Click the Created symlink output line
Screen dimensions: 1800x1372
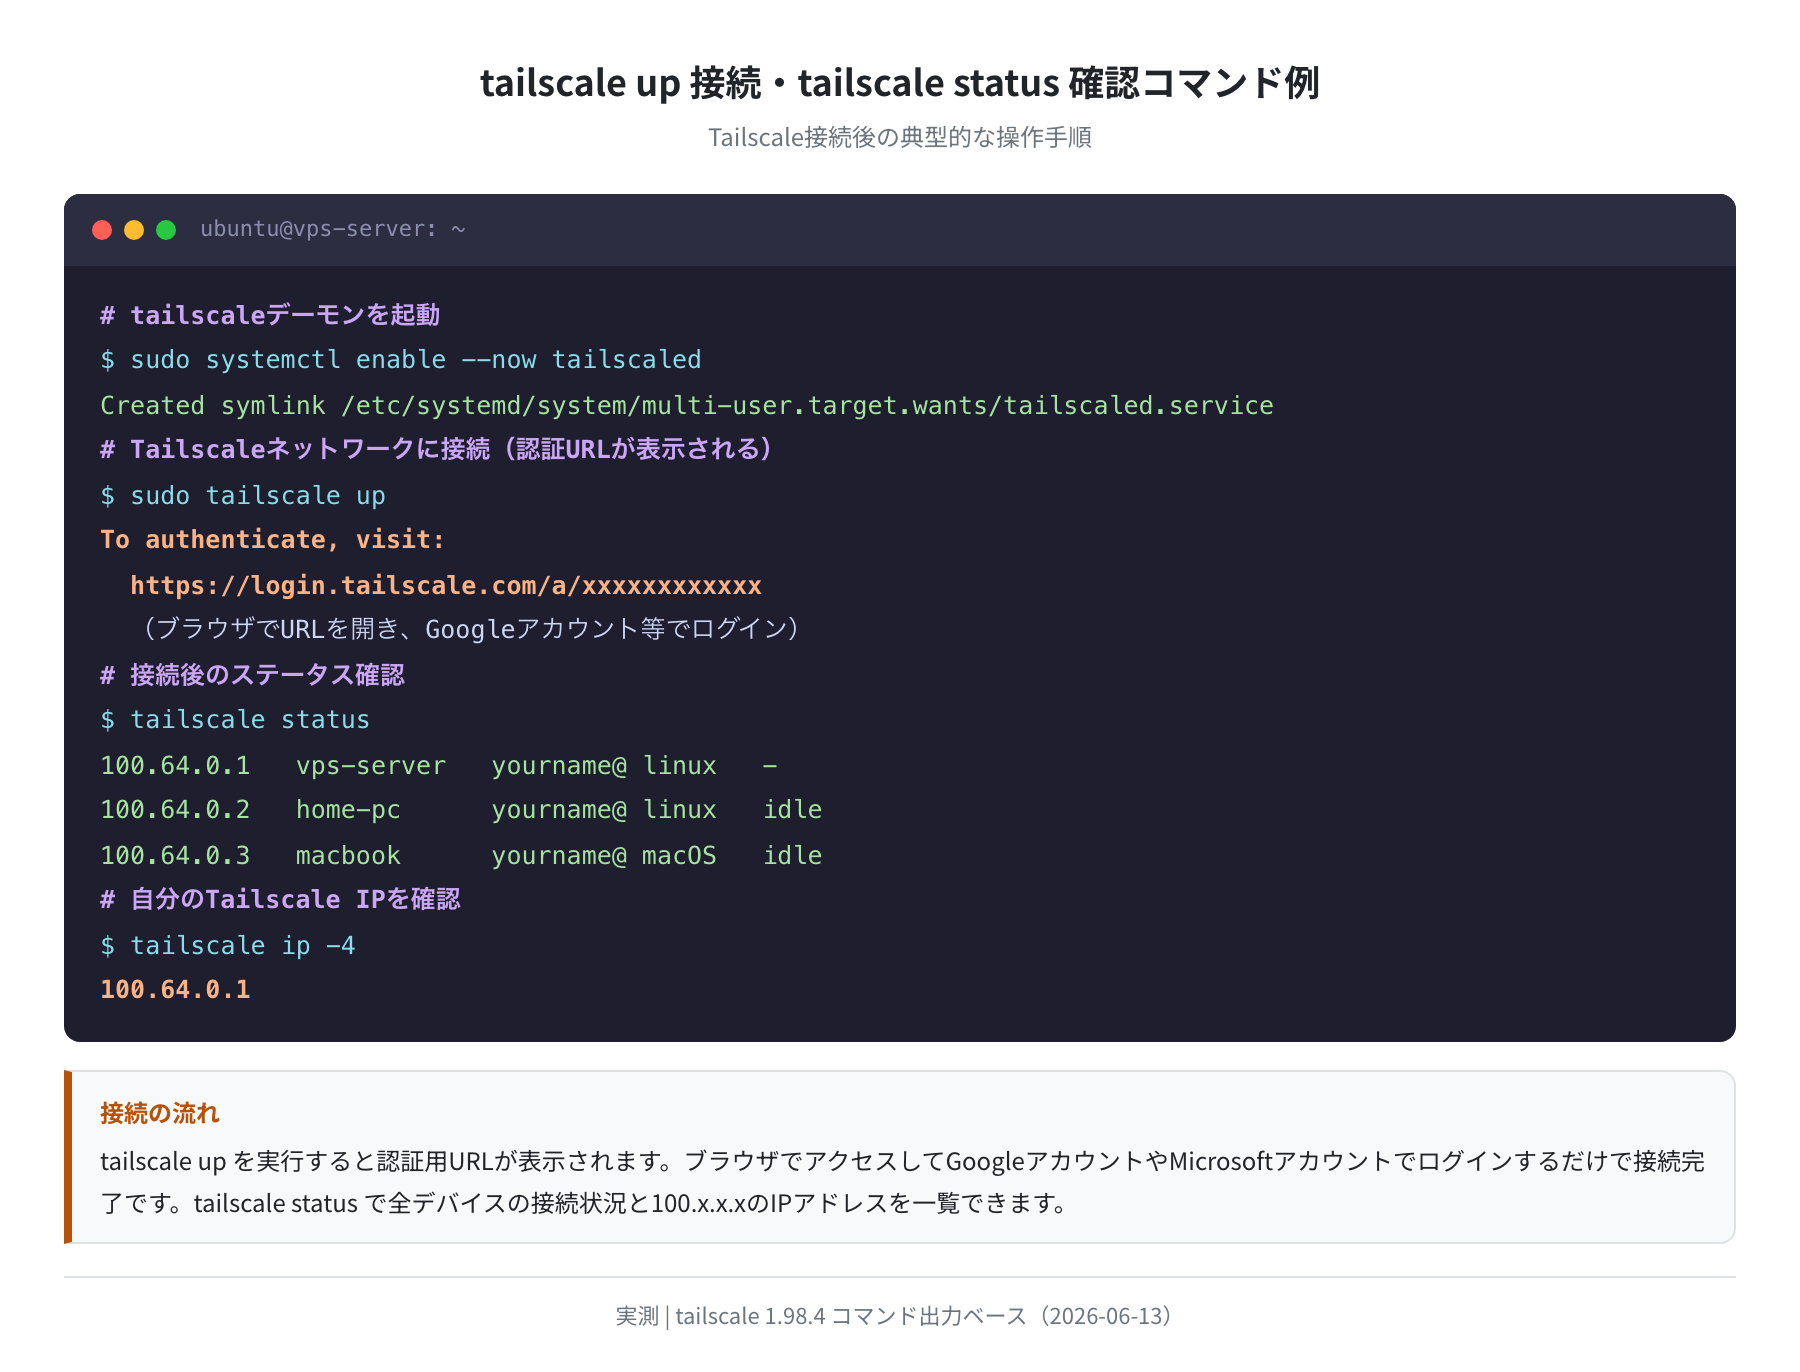point(687,405)
